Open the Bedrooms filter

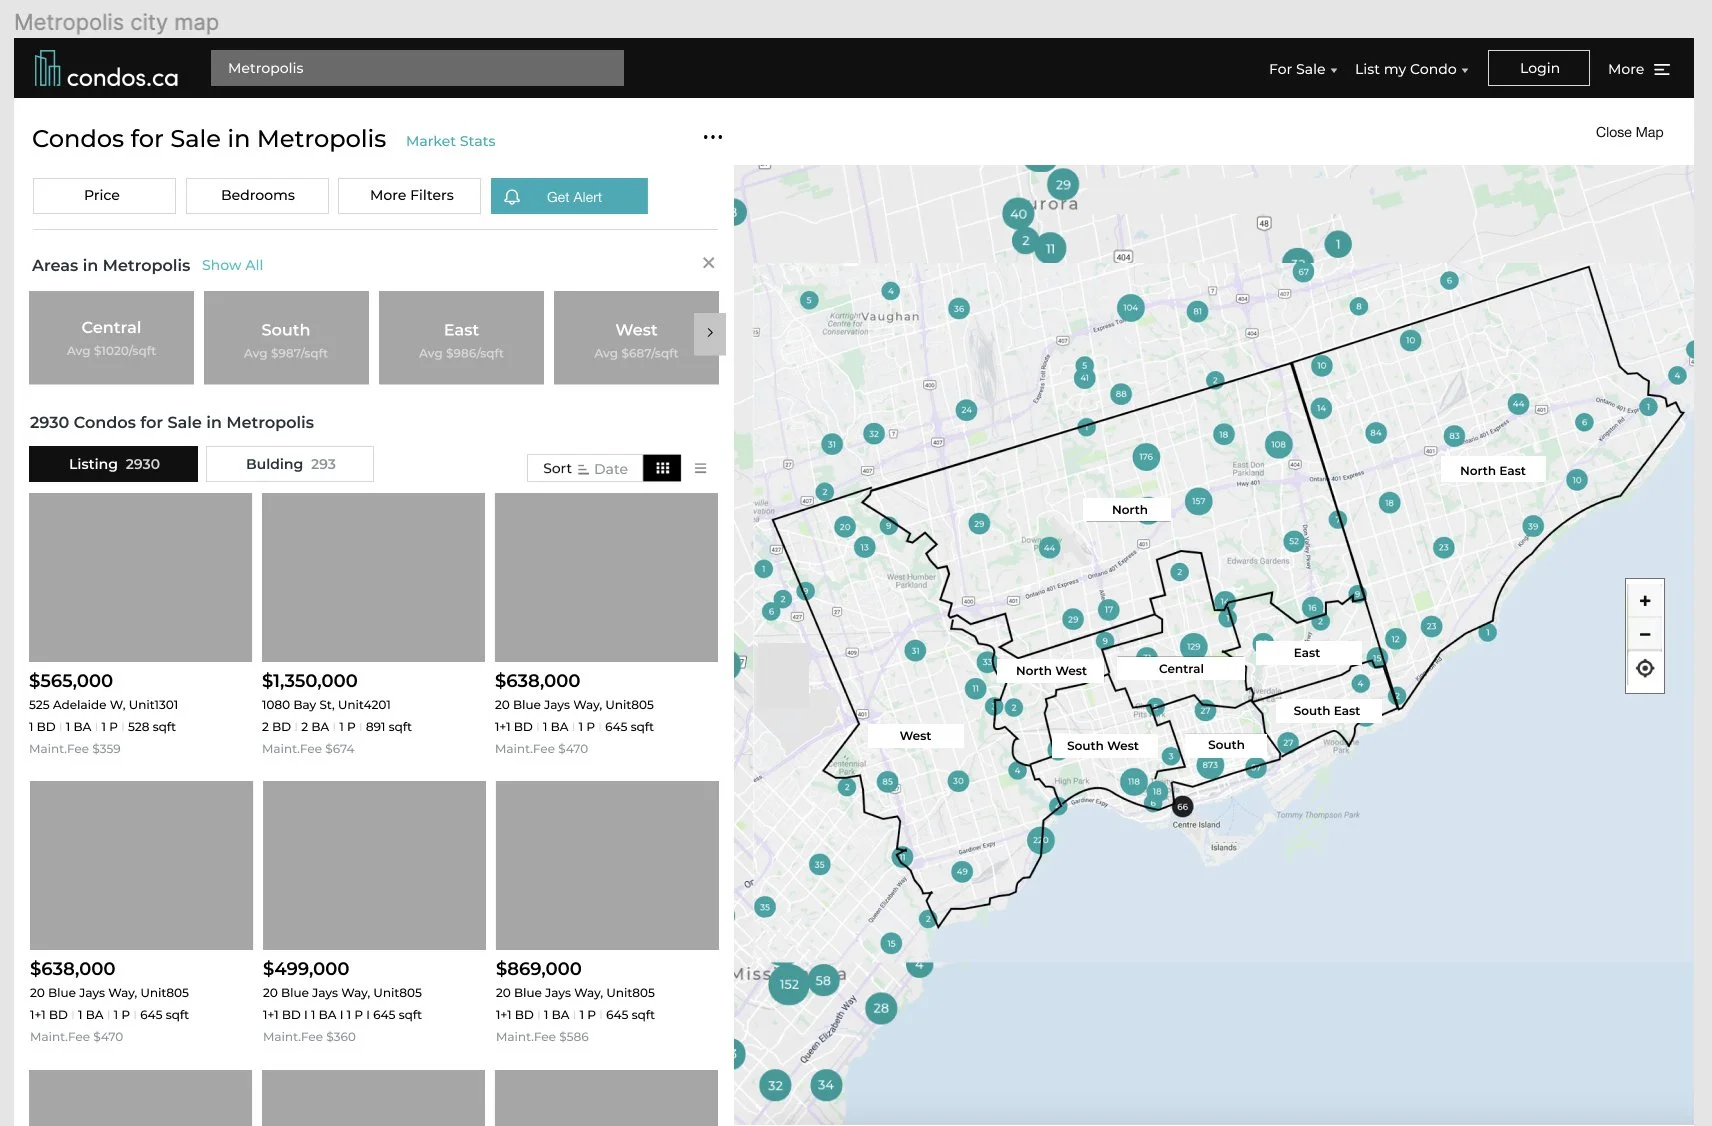pos(257,196)
